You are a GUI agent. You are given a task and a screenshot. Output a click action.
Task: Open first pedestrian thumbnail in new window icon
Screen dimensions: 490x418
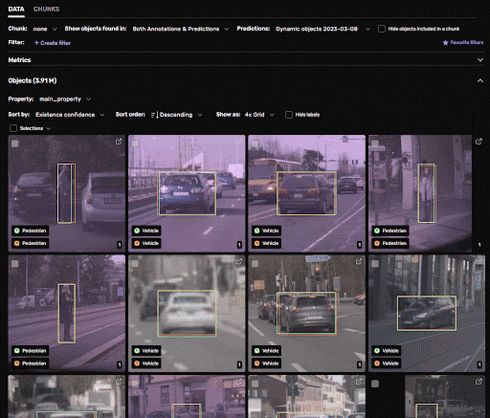[x=119, y=142]
